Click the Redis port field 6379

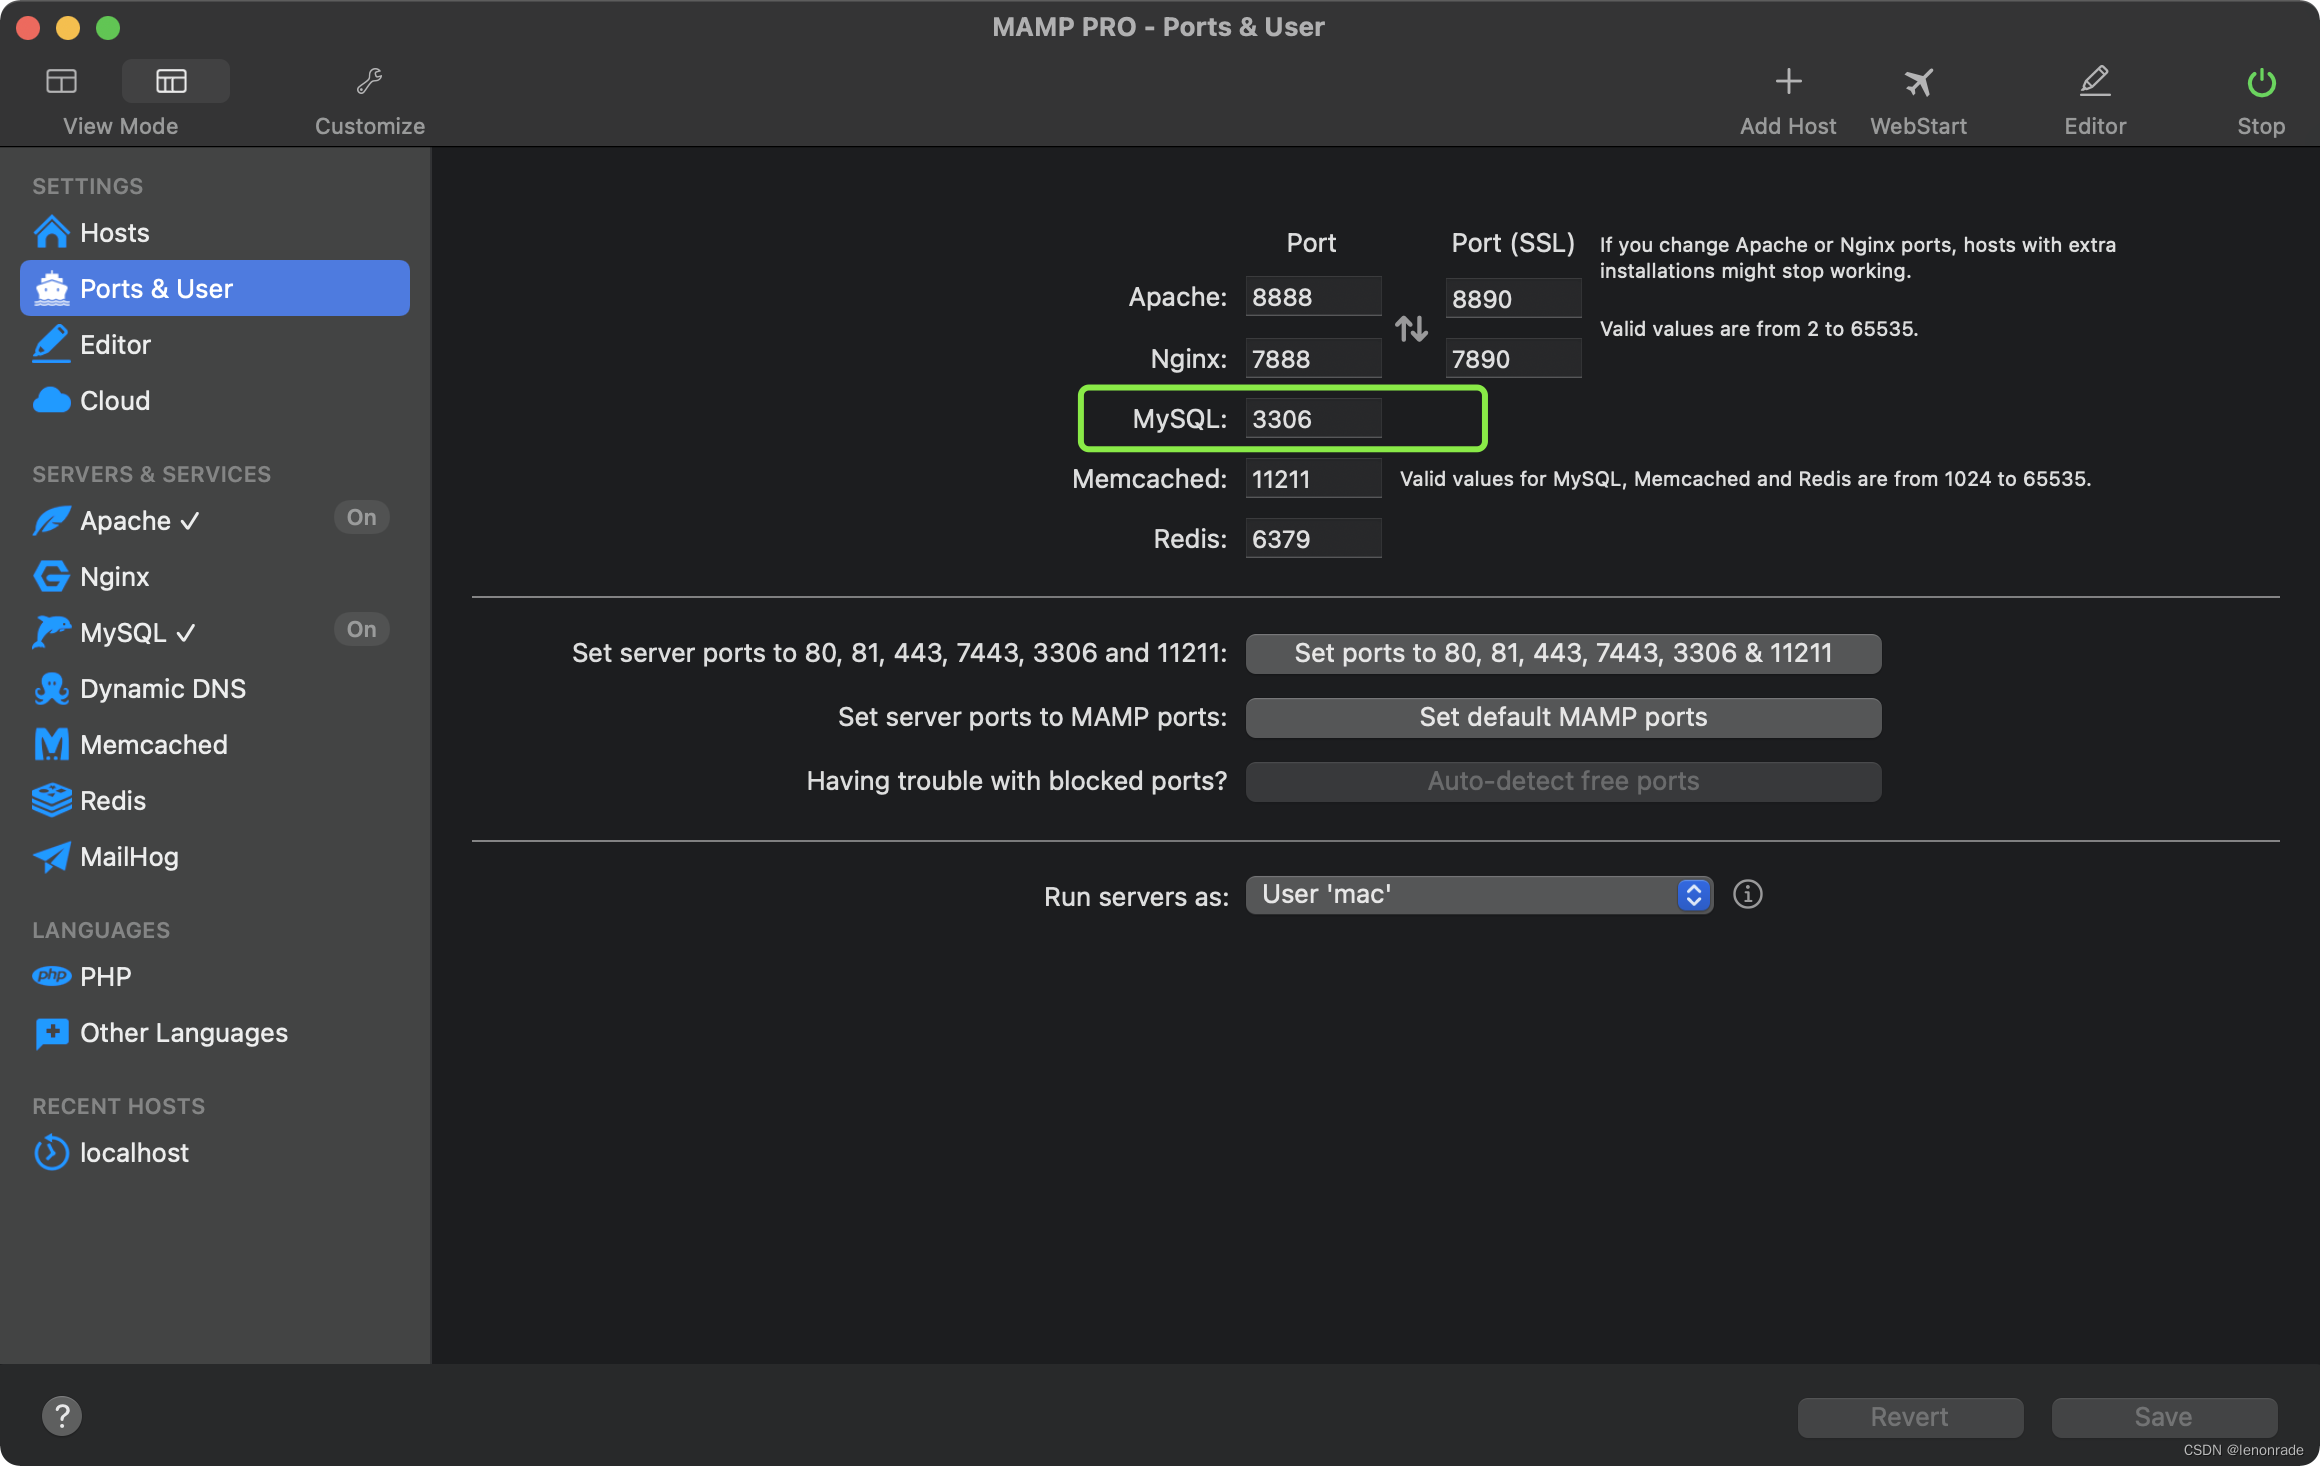pyautogui.click(x=1313, y=538)
